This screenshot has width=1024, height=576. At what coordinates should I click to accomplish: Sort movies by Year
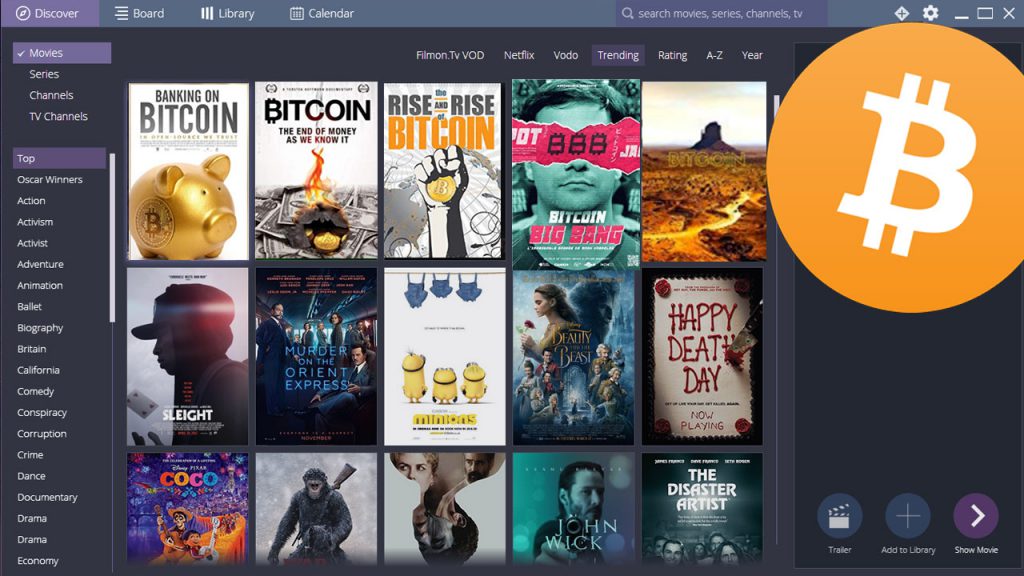[x=752, y=56]
